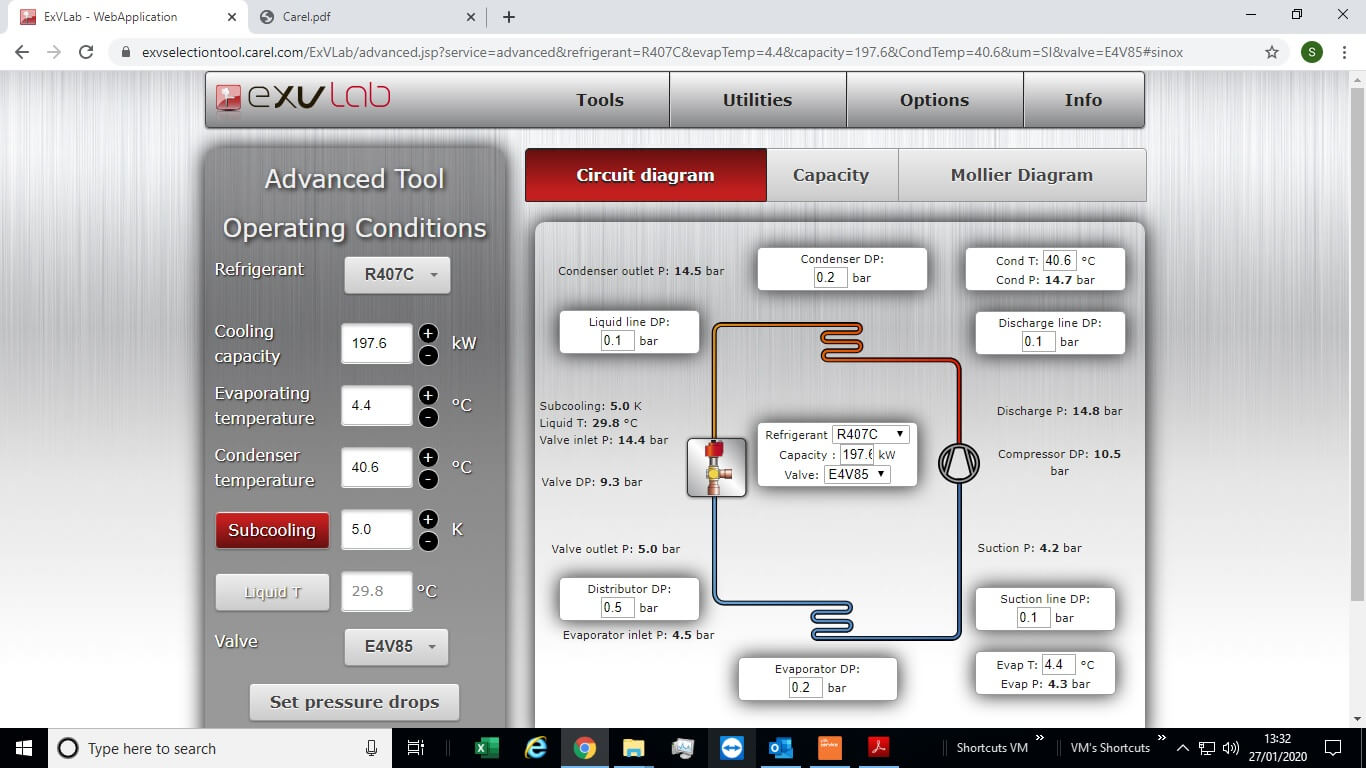Open the Tools menu
Screen dimensions: 1366x768
[x=600, y=100]
